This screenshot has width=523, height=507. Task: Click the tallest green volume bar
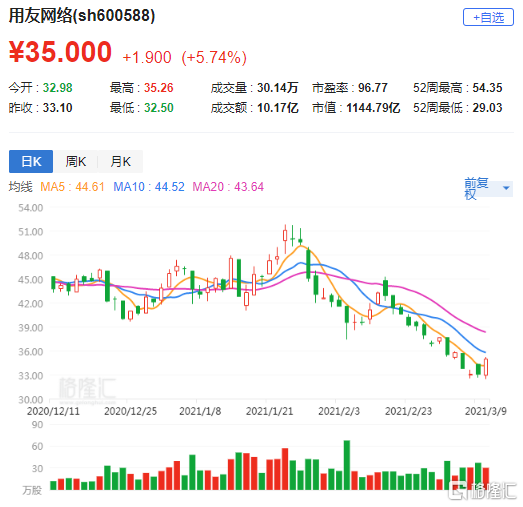point(347,465)
